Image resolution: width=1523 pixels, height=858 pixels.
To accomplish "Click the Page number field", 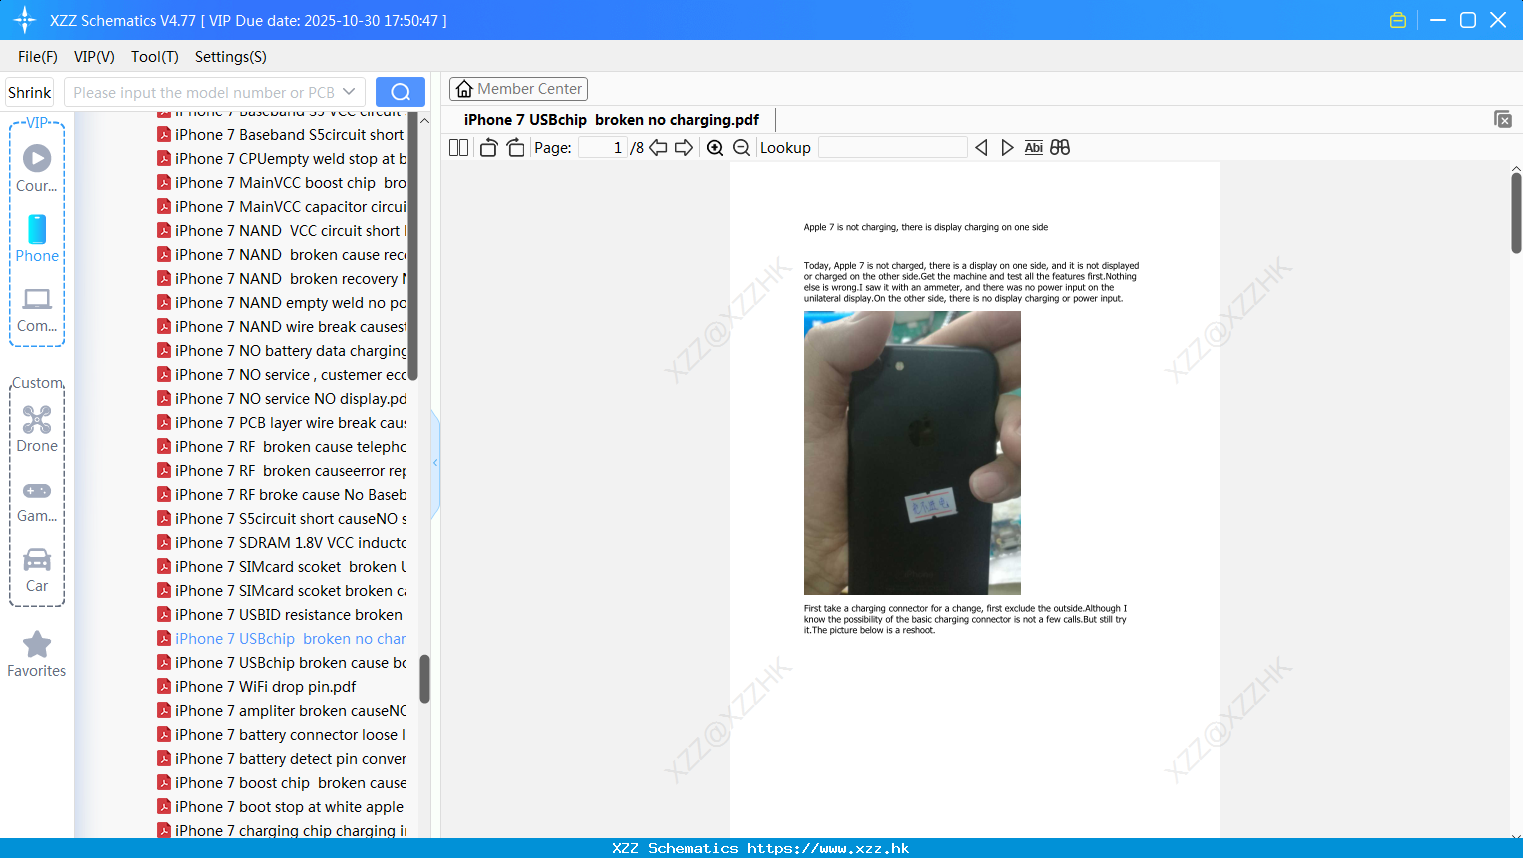I will pos(602,147).
